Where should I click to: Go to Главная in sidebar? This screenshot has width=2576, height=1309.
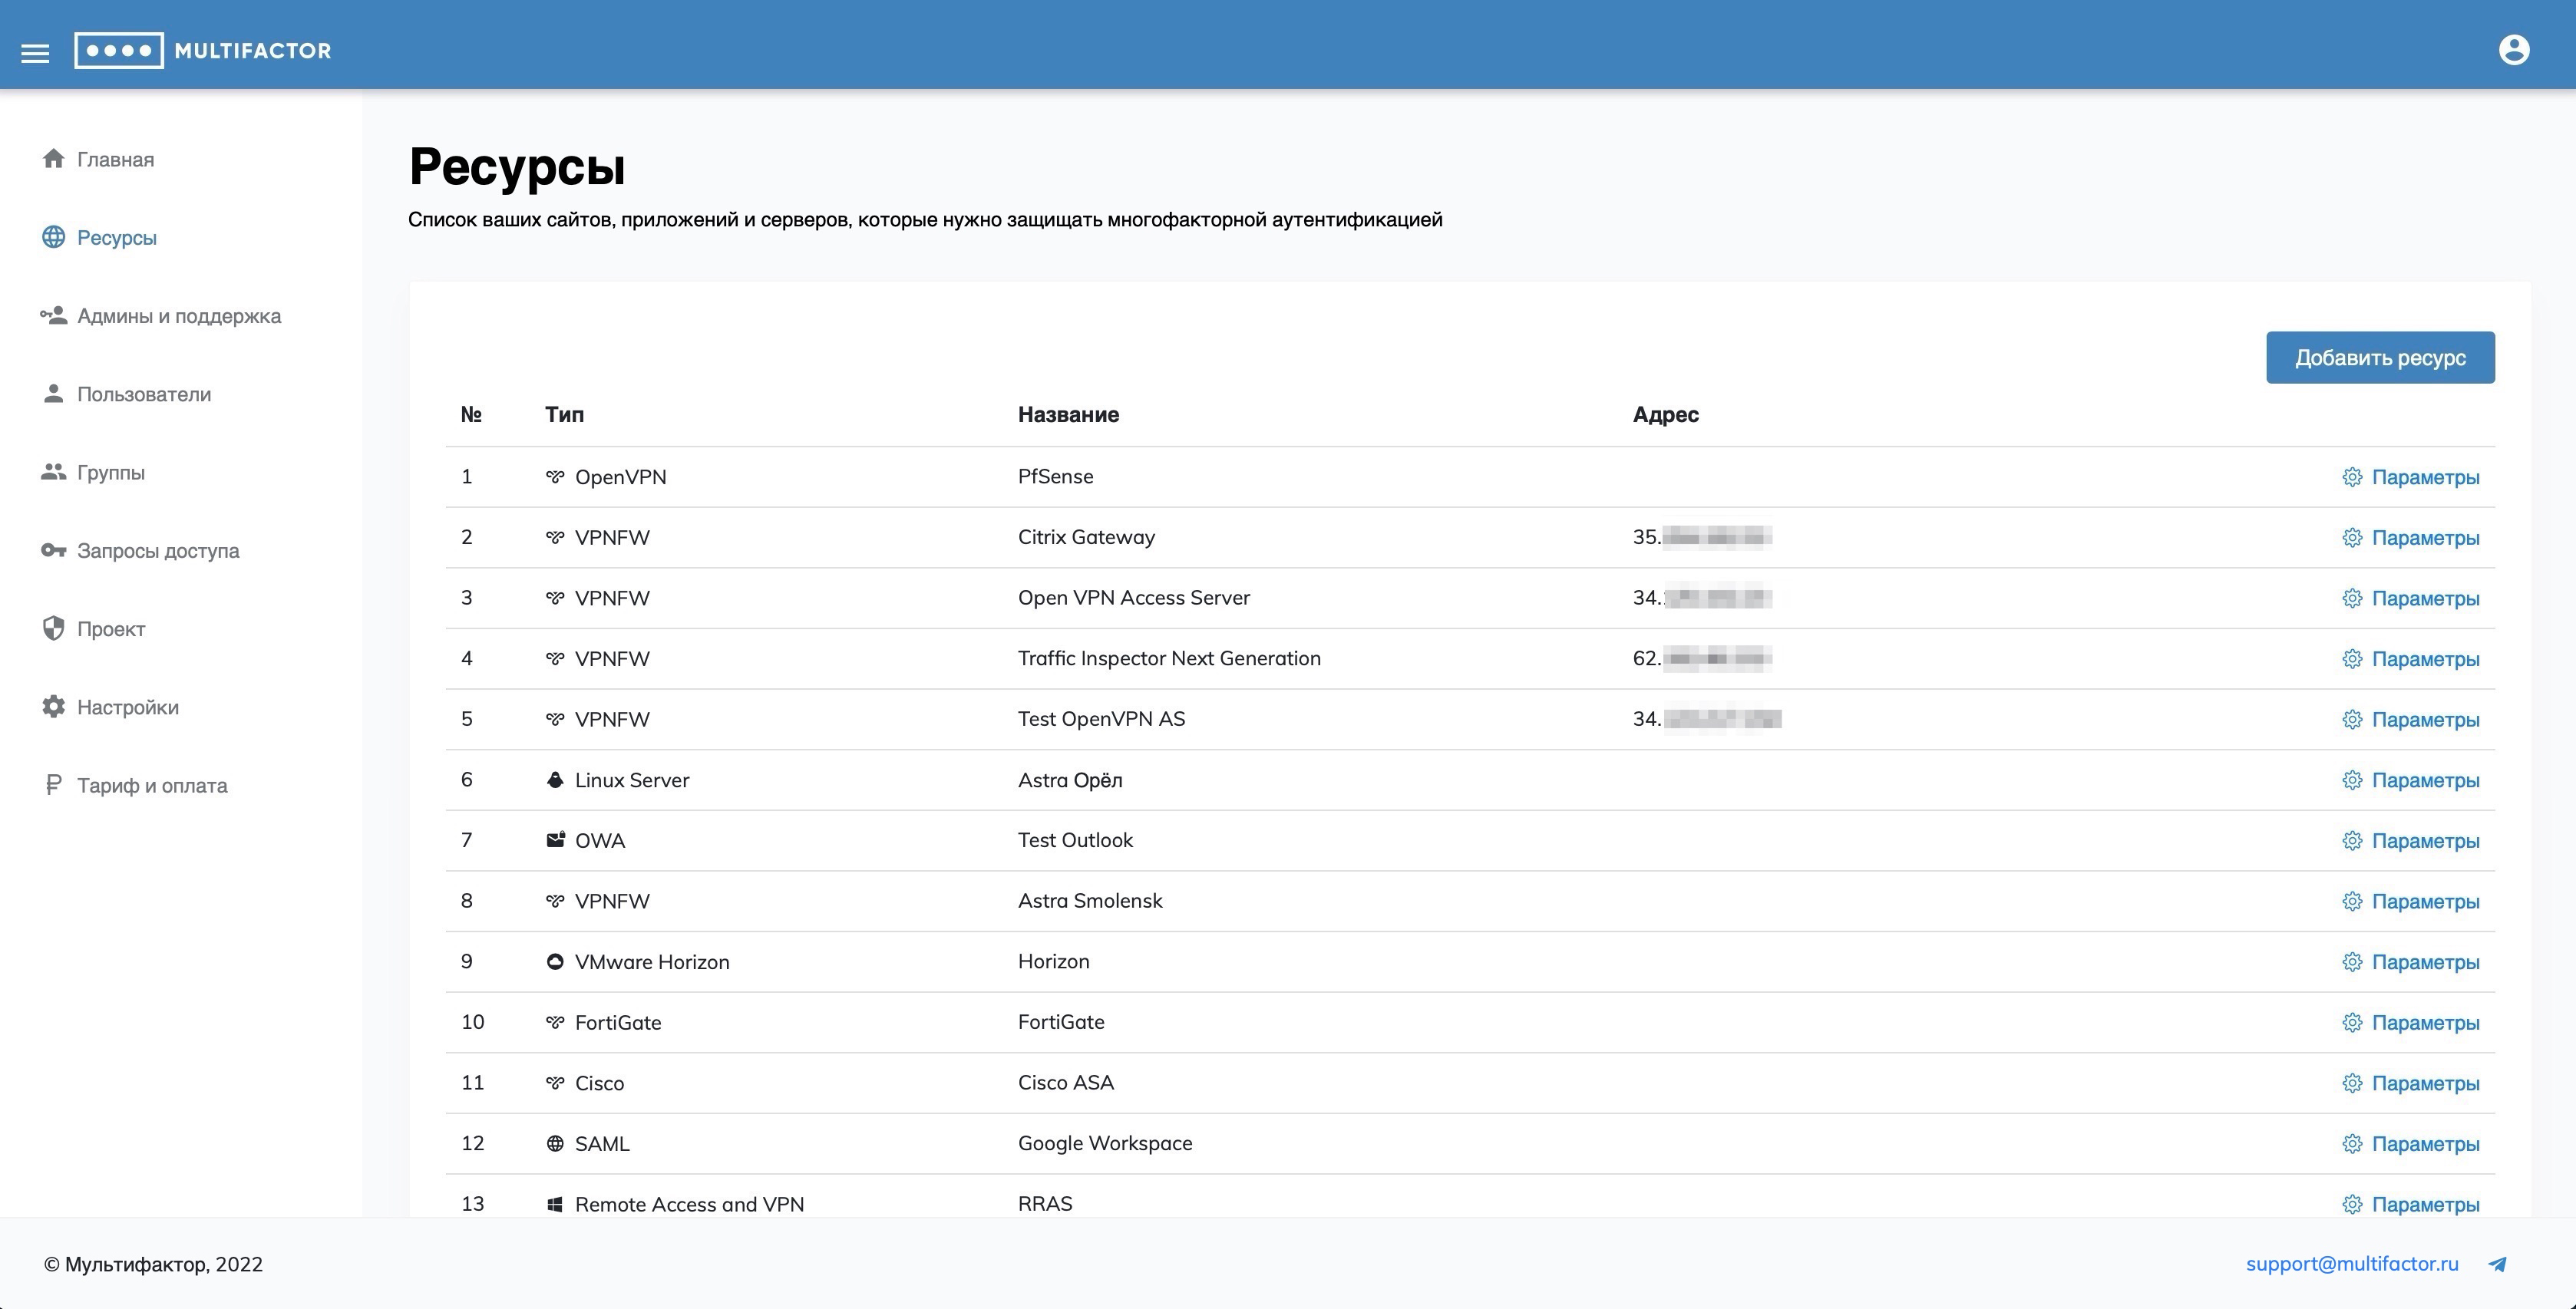pos(115,160)
